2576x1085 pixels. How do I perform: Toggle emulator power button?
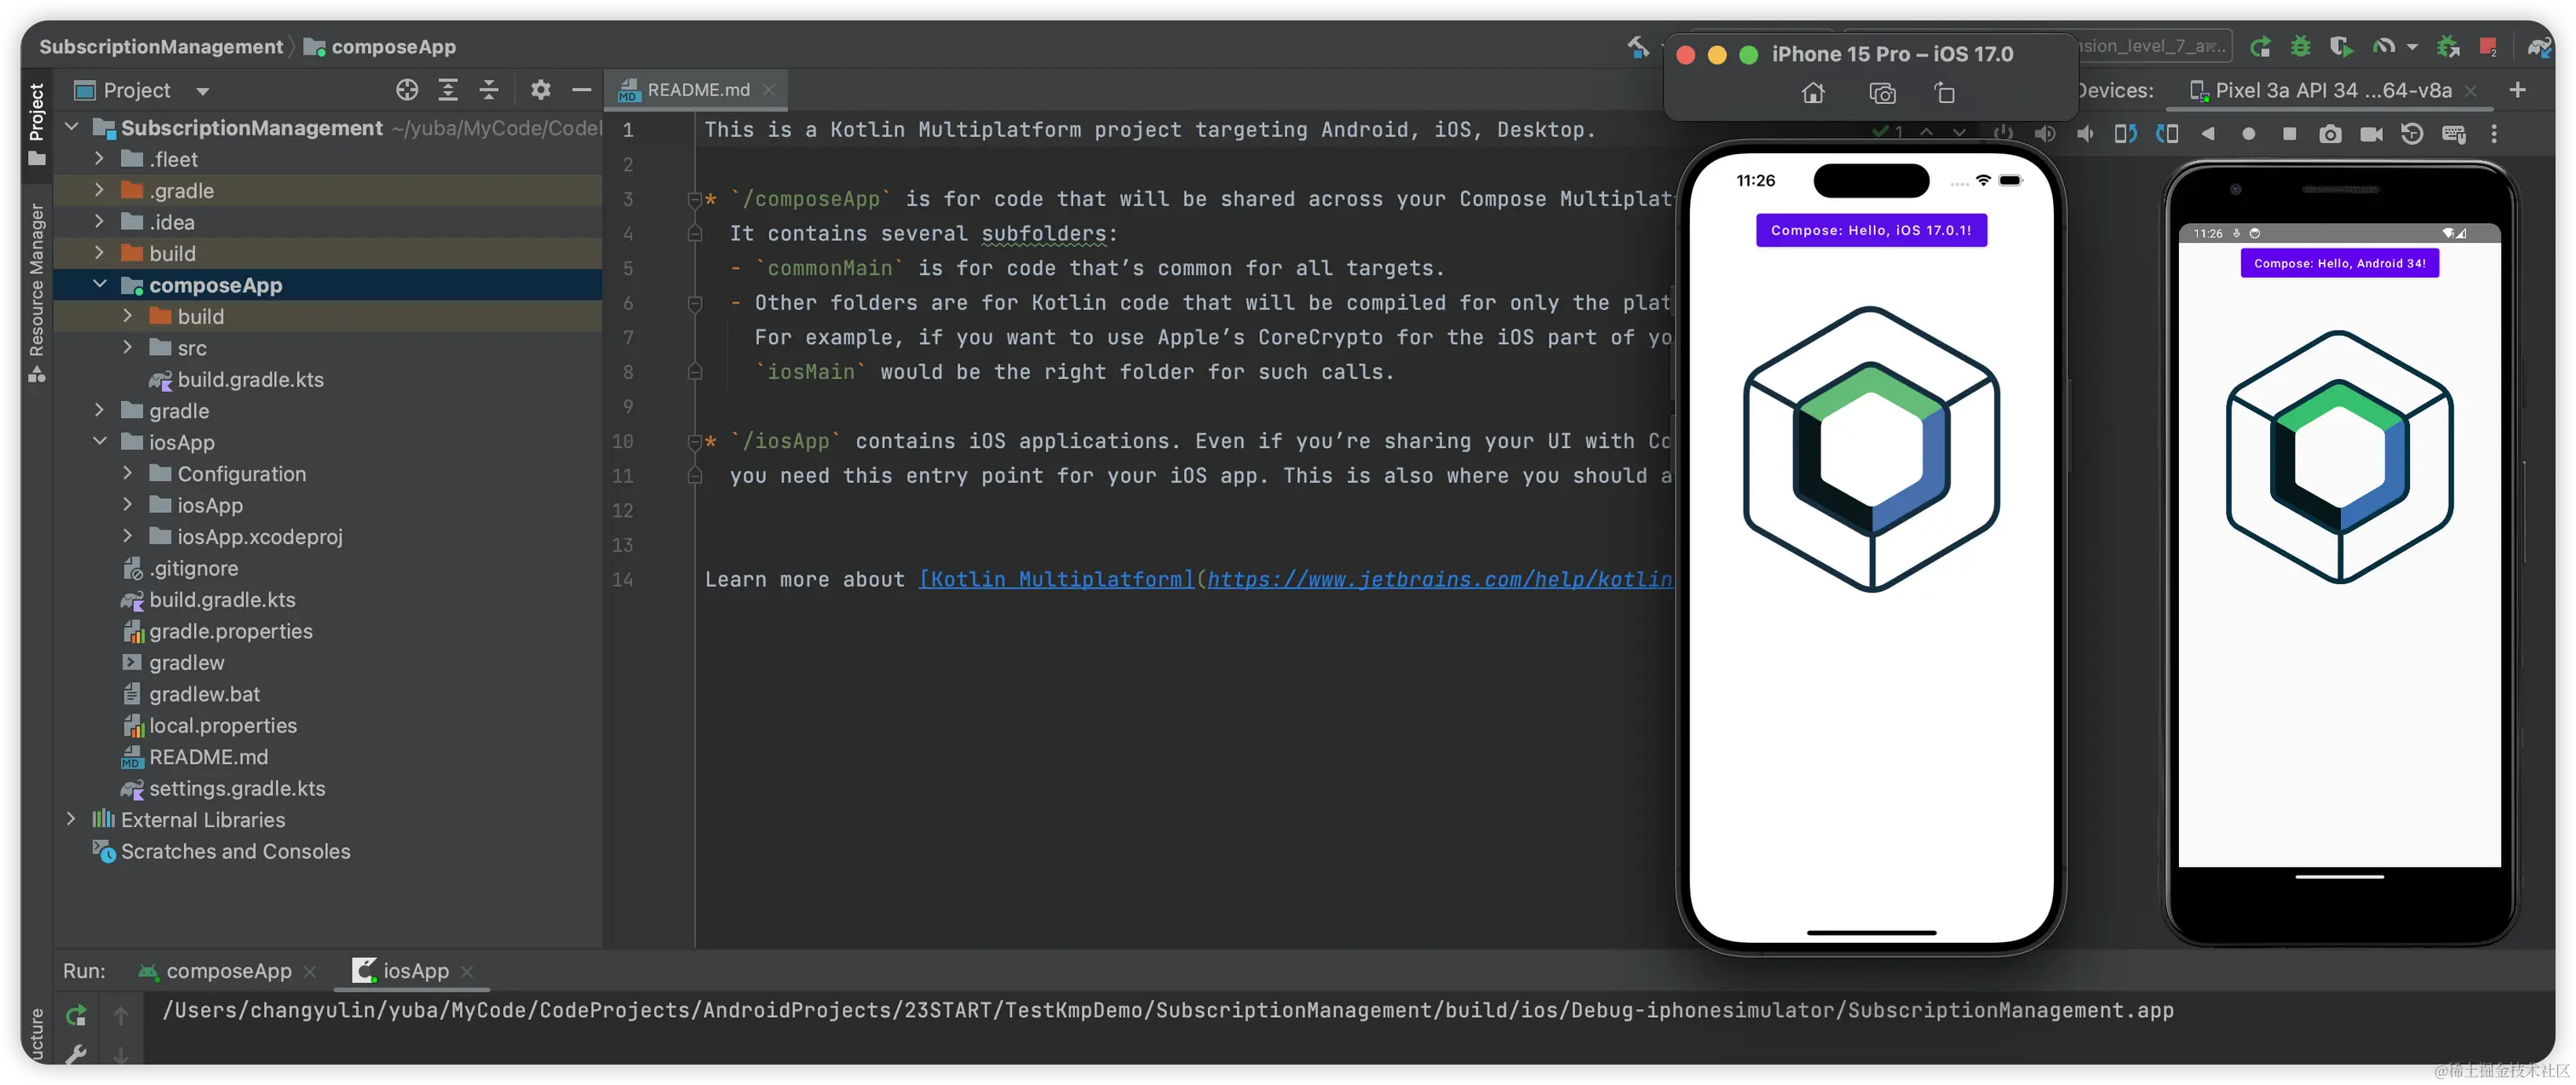coord(2003,134)
